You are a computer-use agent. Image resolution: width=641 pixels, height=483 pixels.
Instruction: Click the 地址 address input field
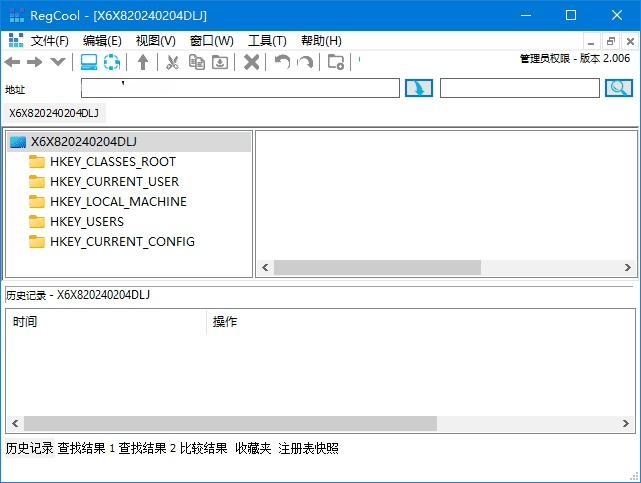(x=240, y=88)
